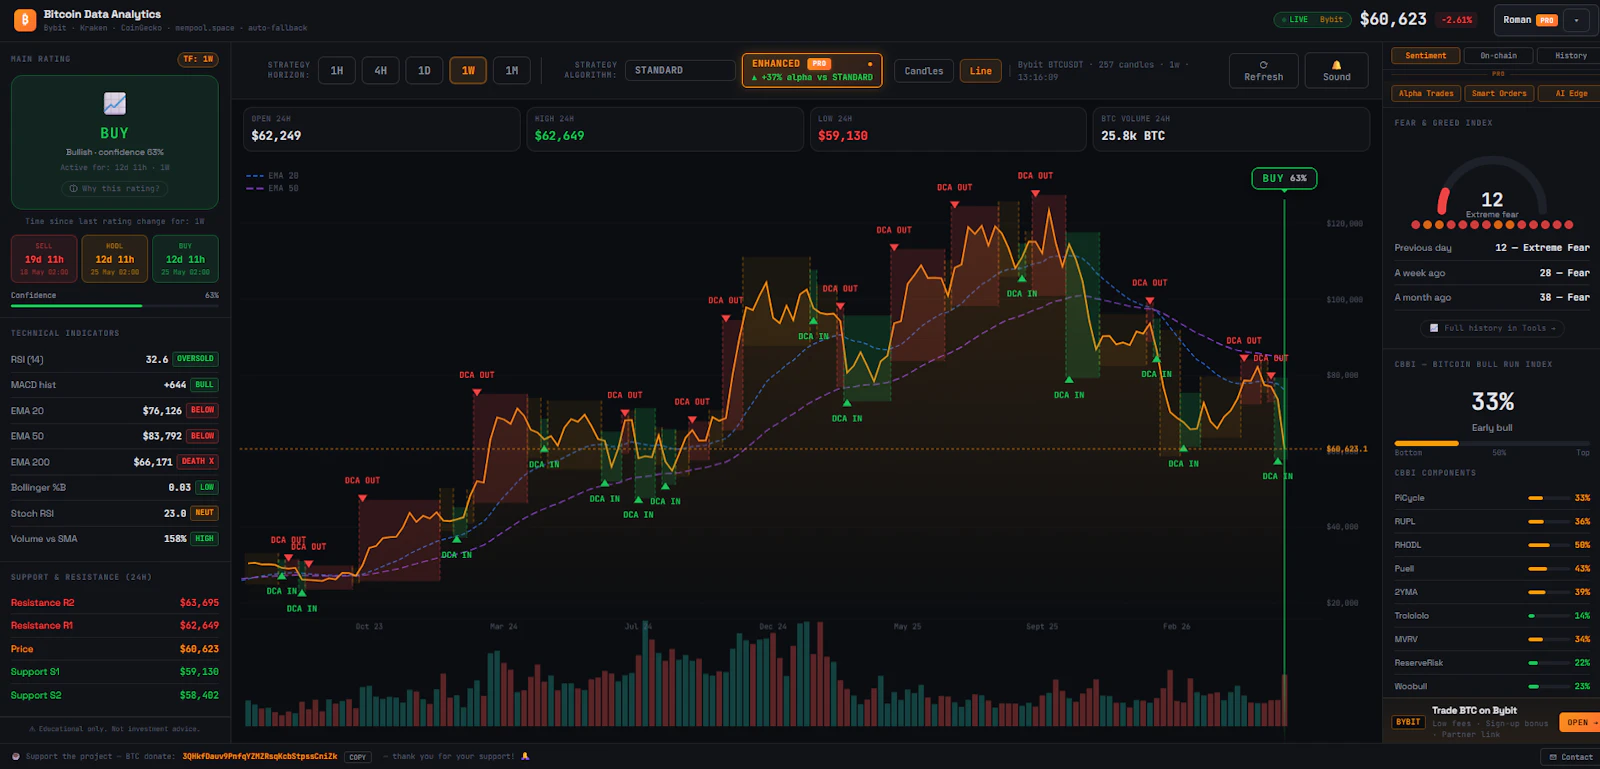Switch chart to Line view
The image size is (1600, 769).
pyautogui.click(x=981, y=71)
